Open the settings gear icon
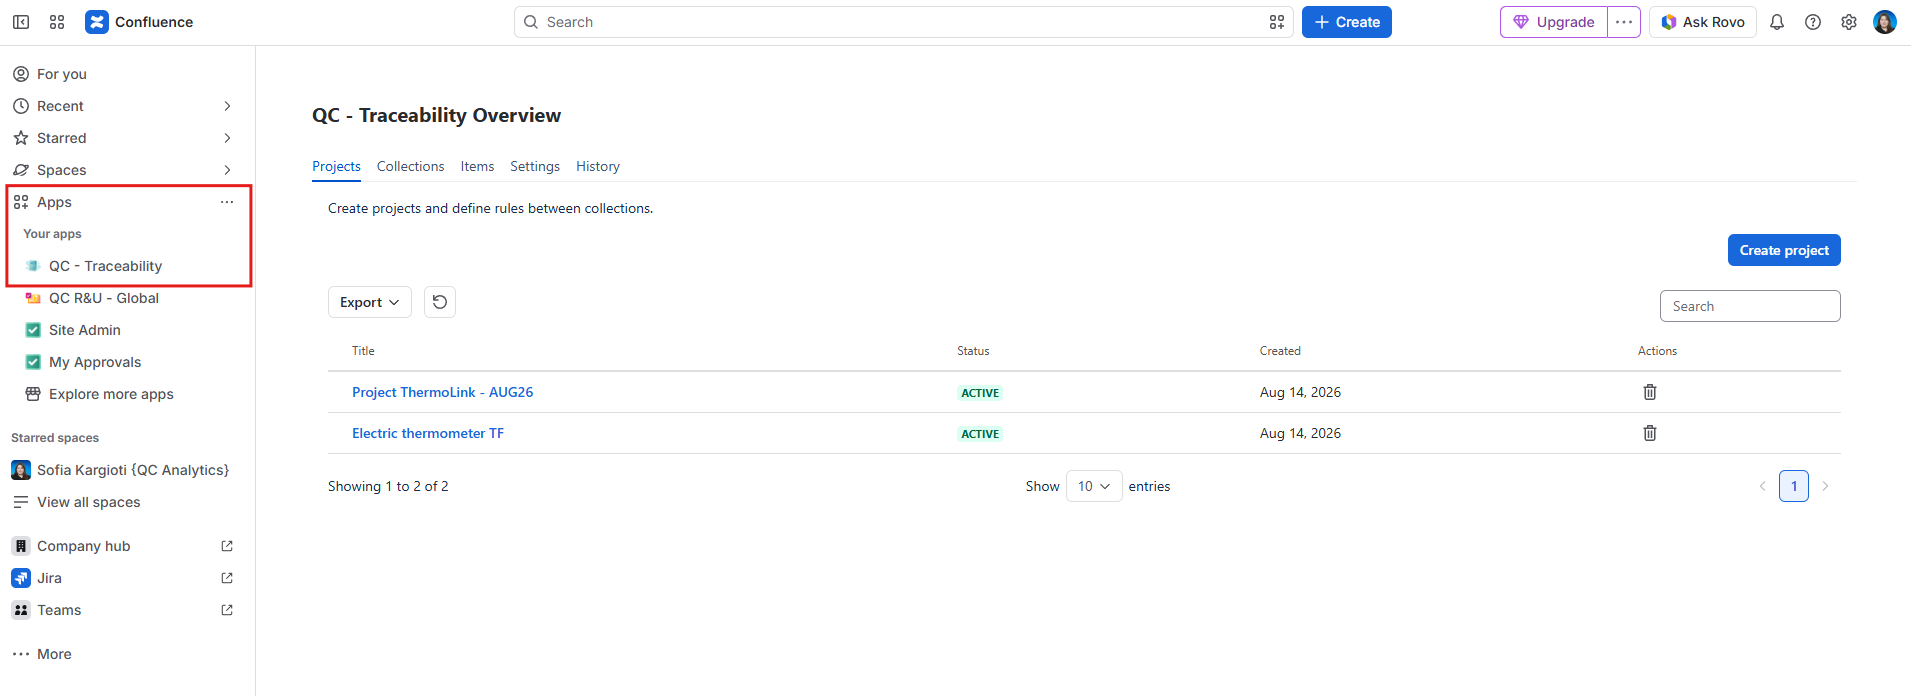The width and height of the screenshot is (1911, 696). click(x=1849, y=22)
